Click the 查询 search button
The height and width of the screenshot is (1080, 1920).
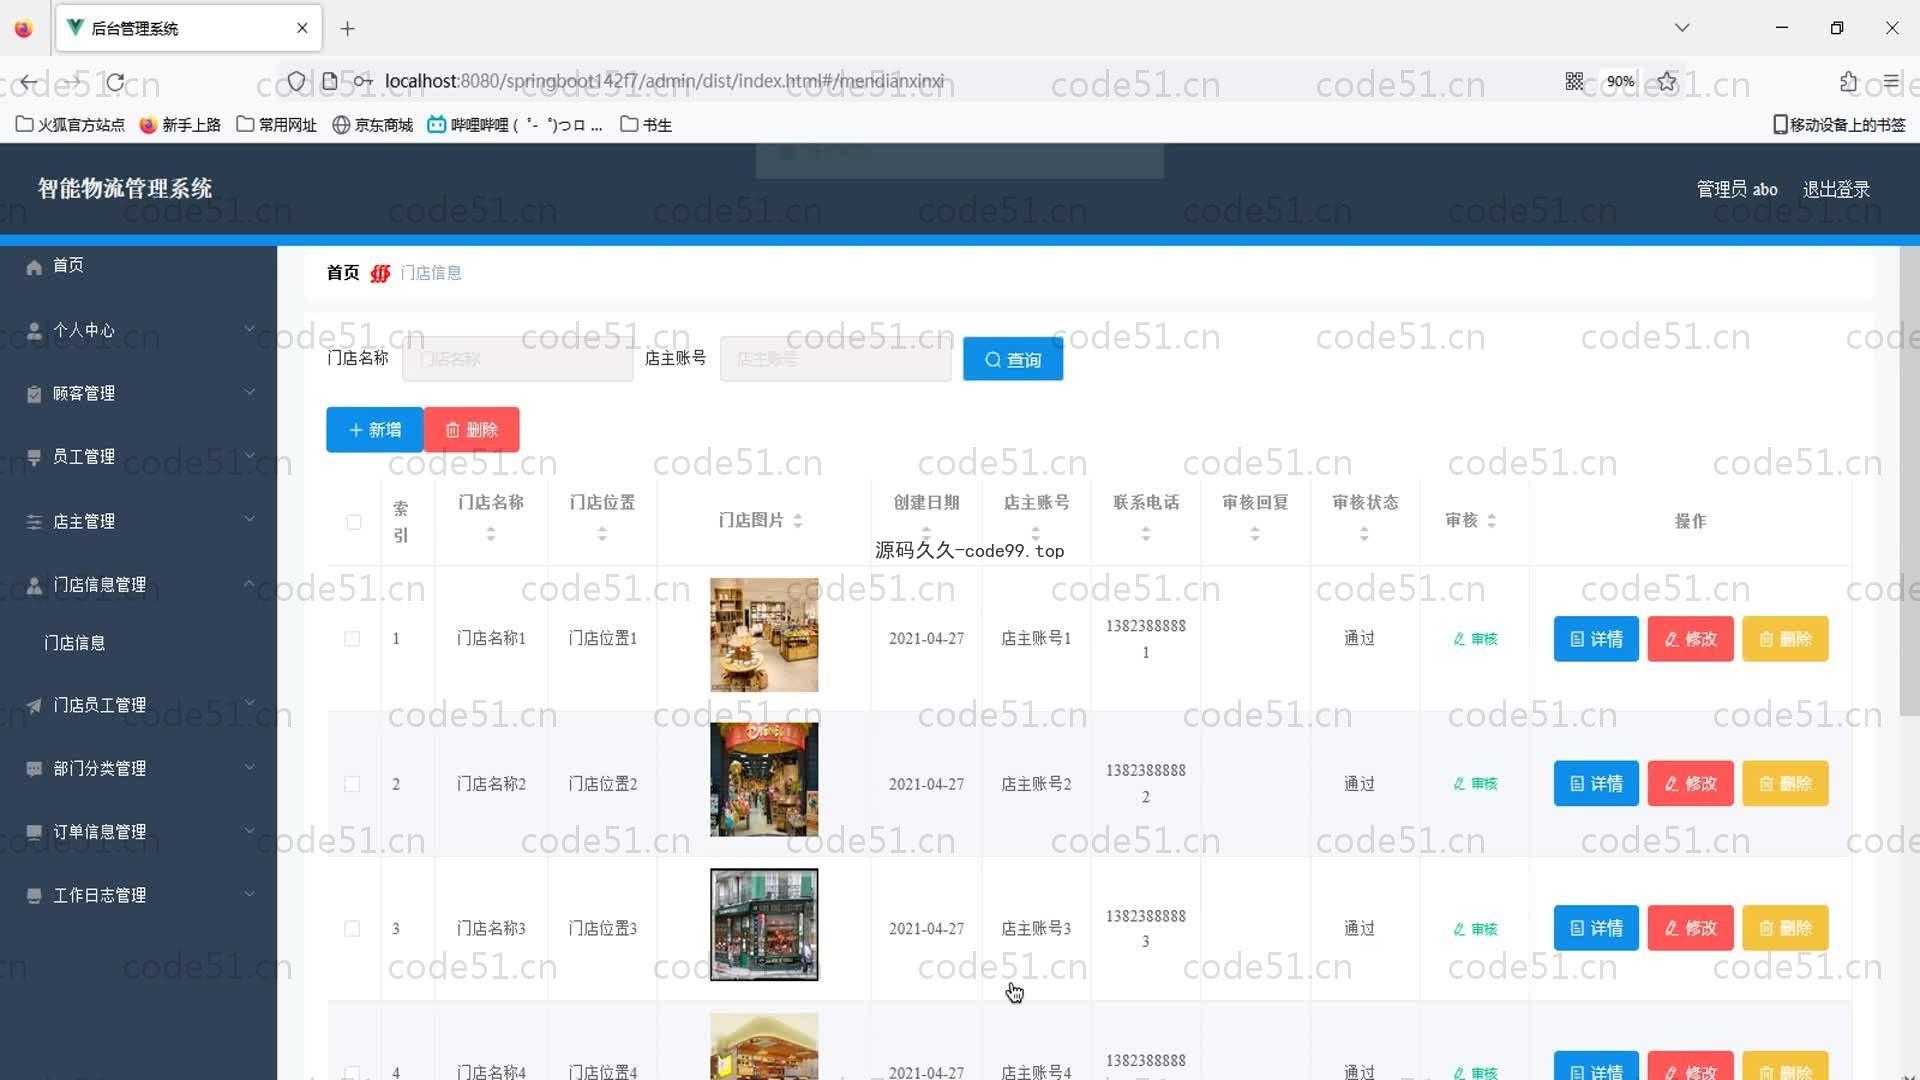[1013, 360]
